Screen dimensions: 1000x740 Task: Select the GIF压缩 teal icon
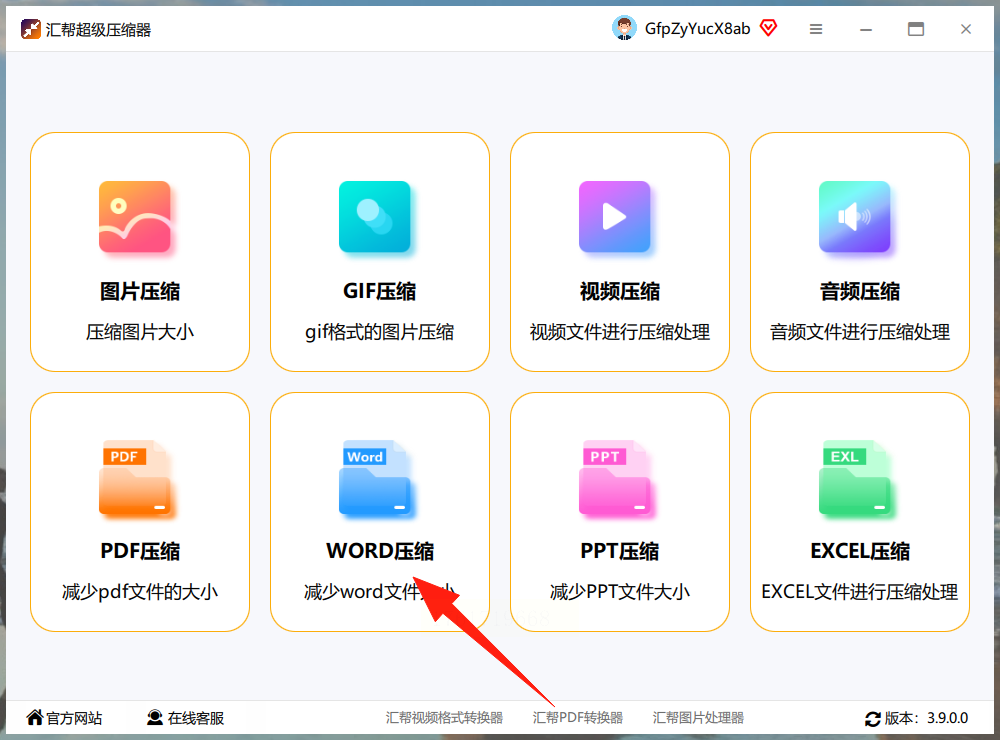374,217
